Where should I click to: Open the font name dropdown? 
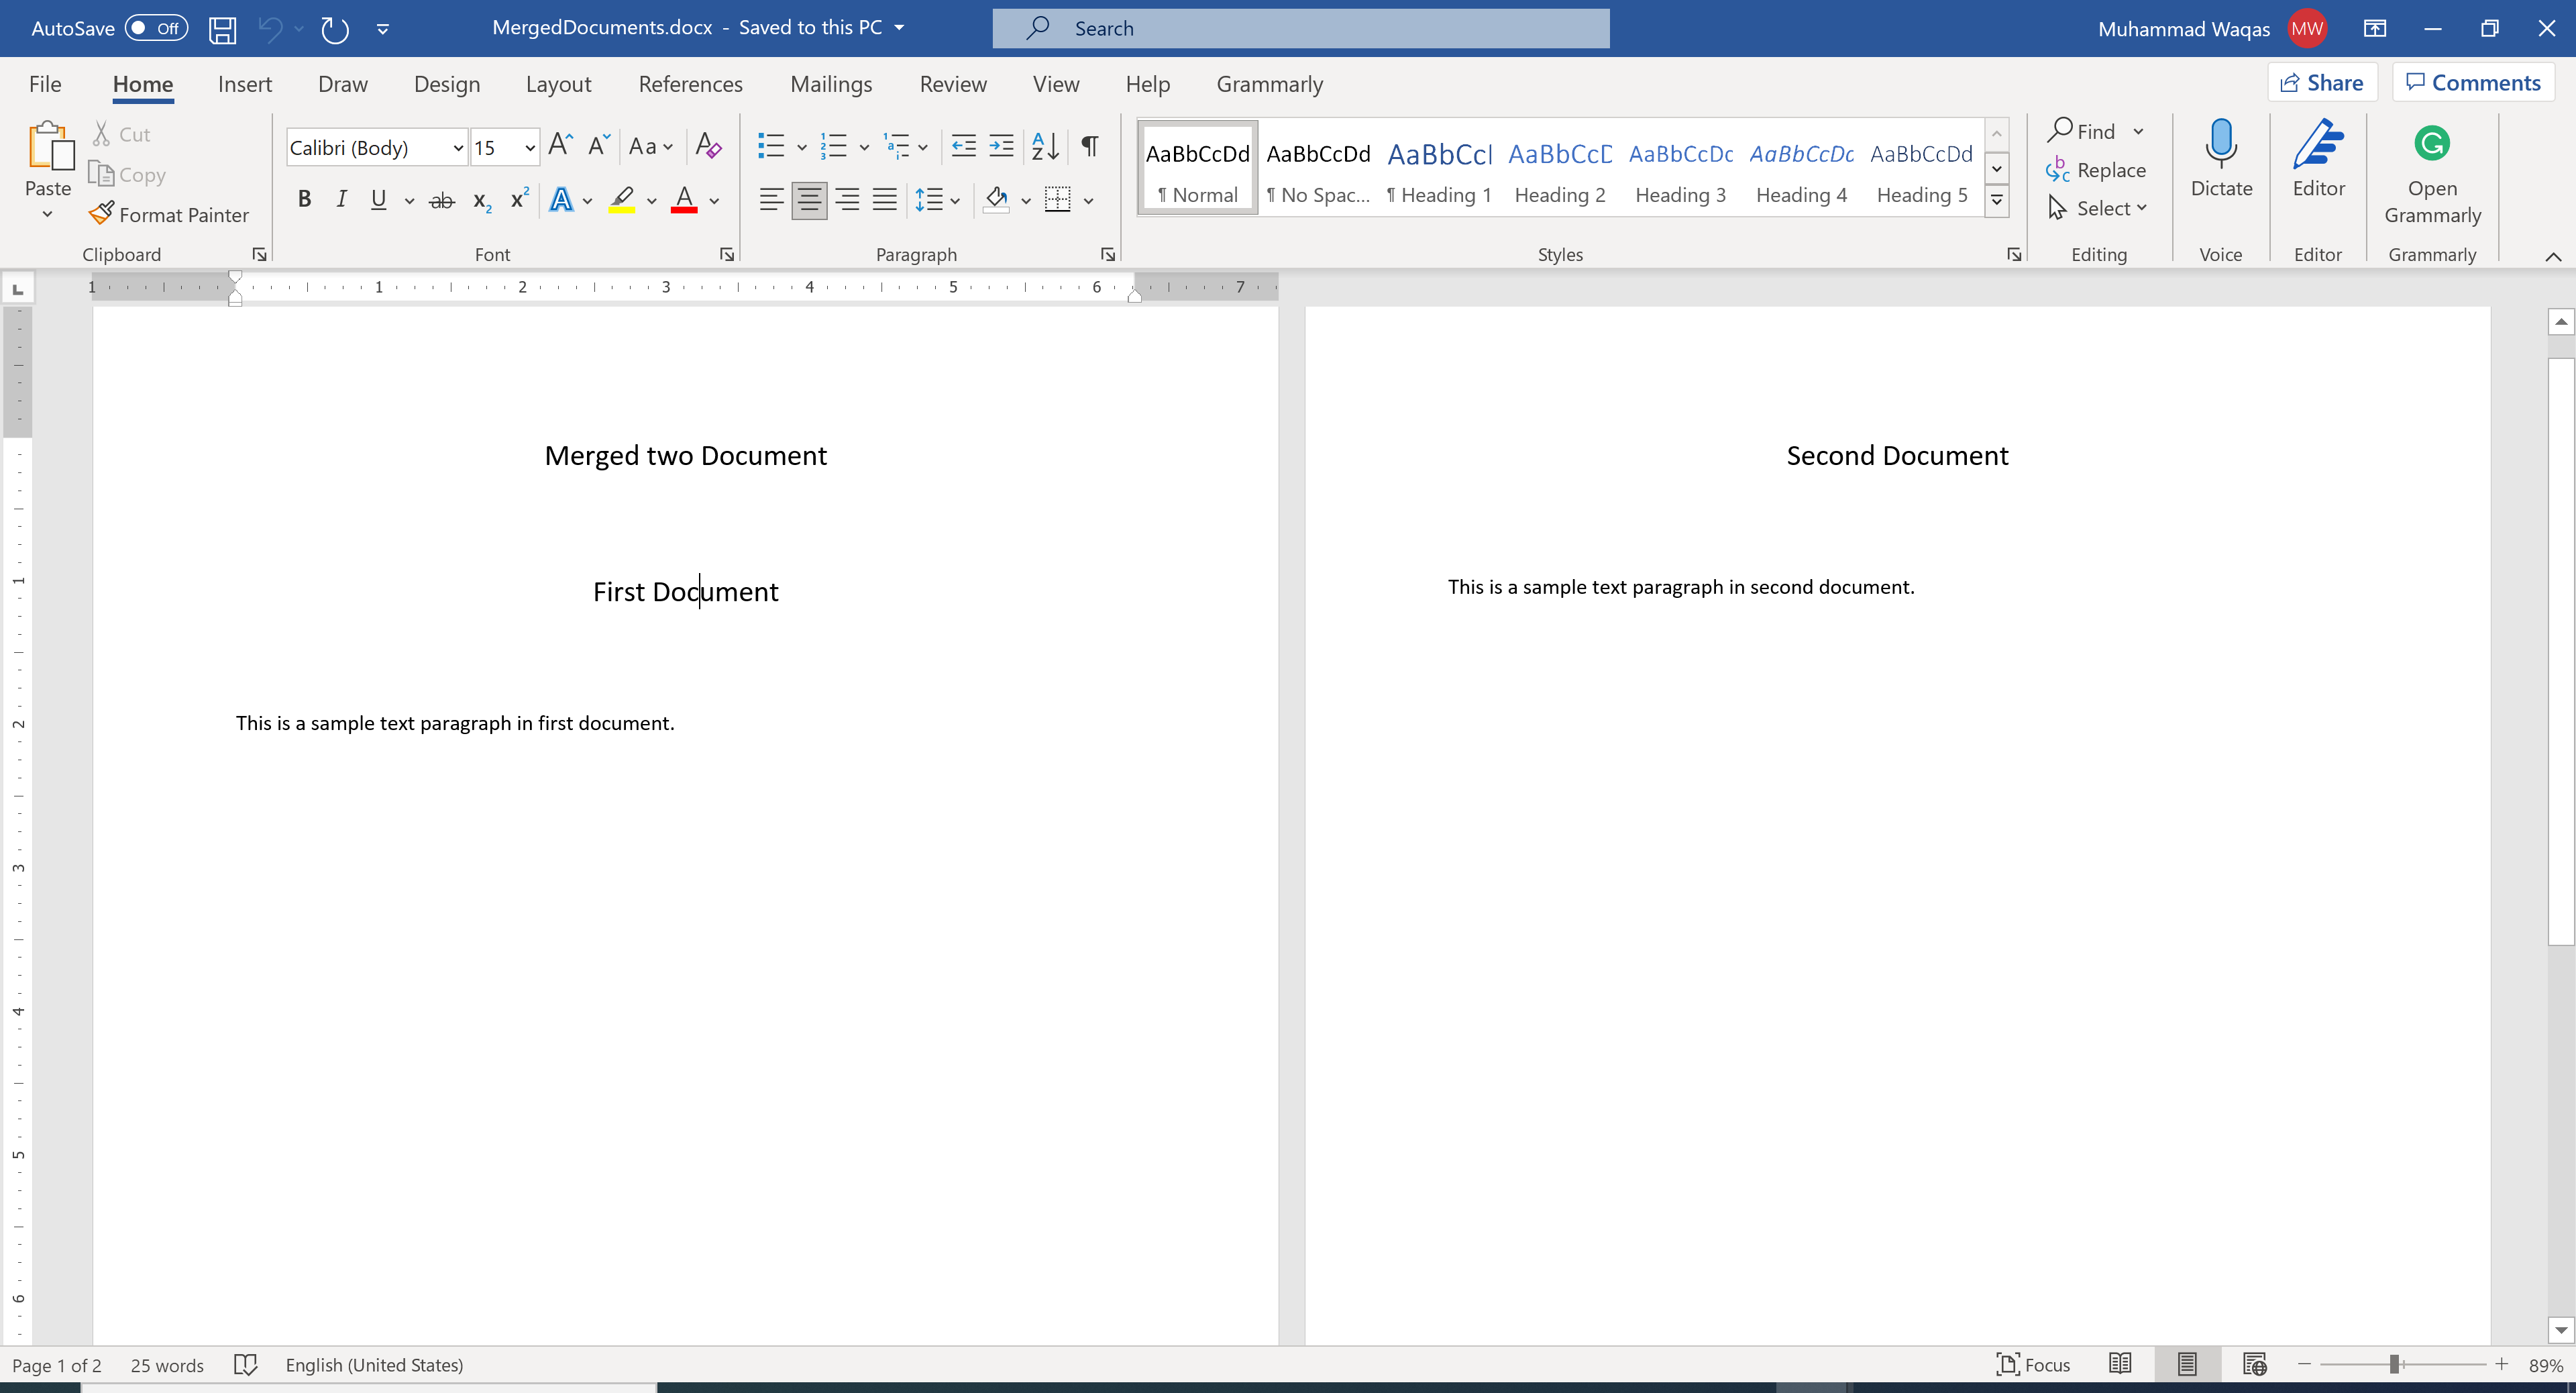point(457,148)
